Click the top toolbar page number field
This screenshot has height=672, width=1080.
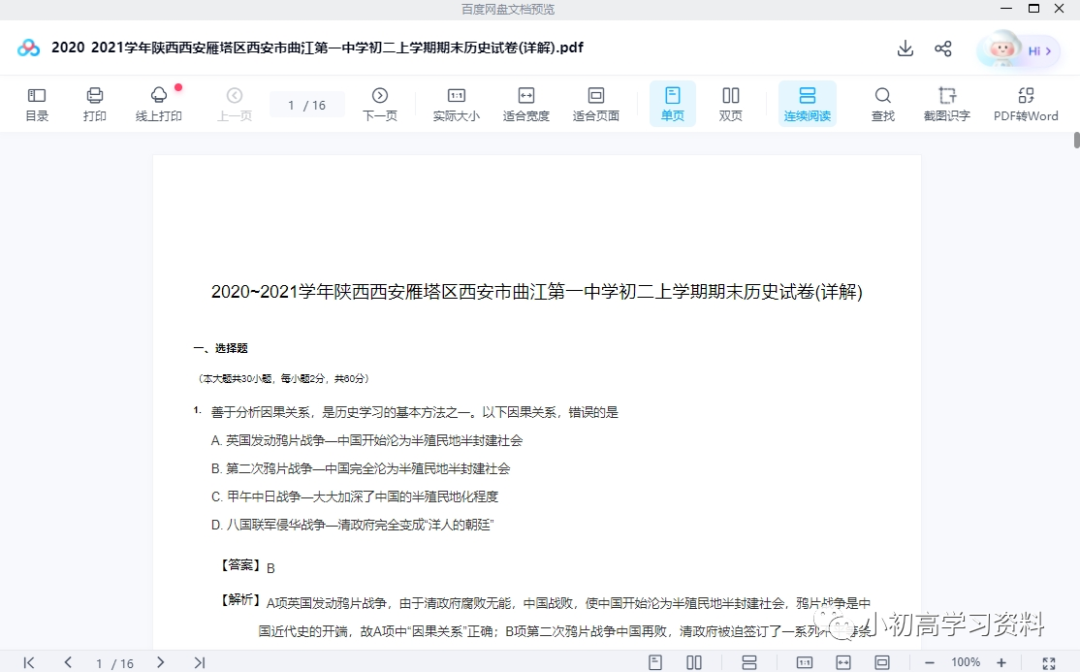click(x=307, y=105)
